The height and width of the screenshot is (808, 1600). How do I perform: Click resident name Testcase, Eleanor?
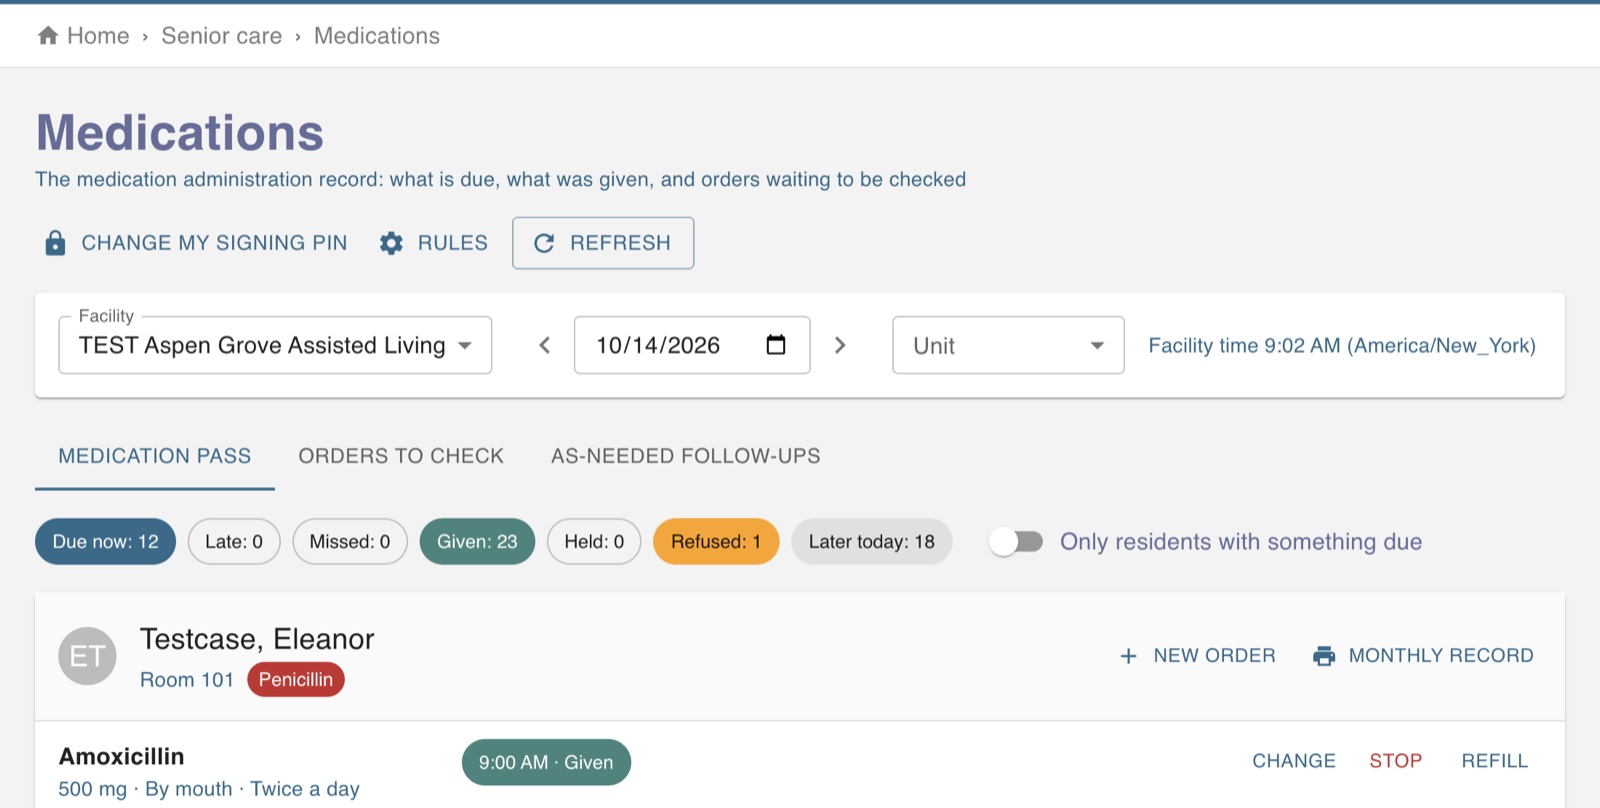(257, 639)
